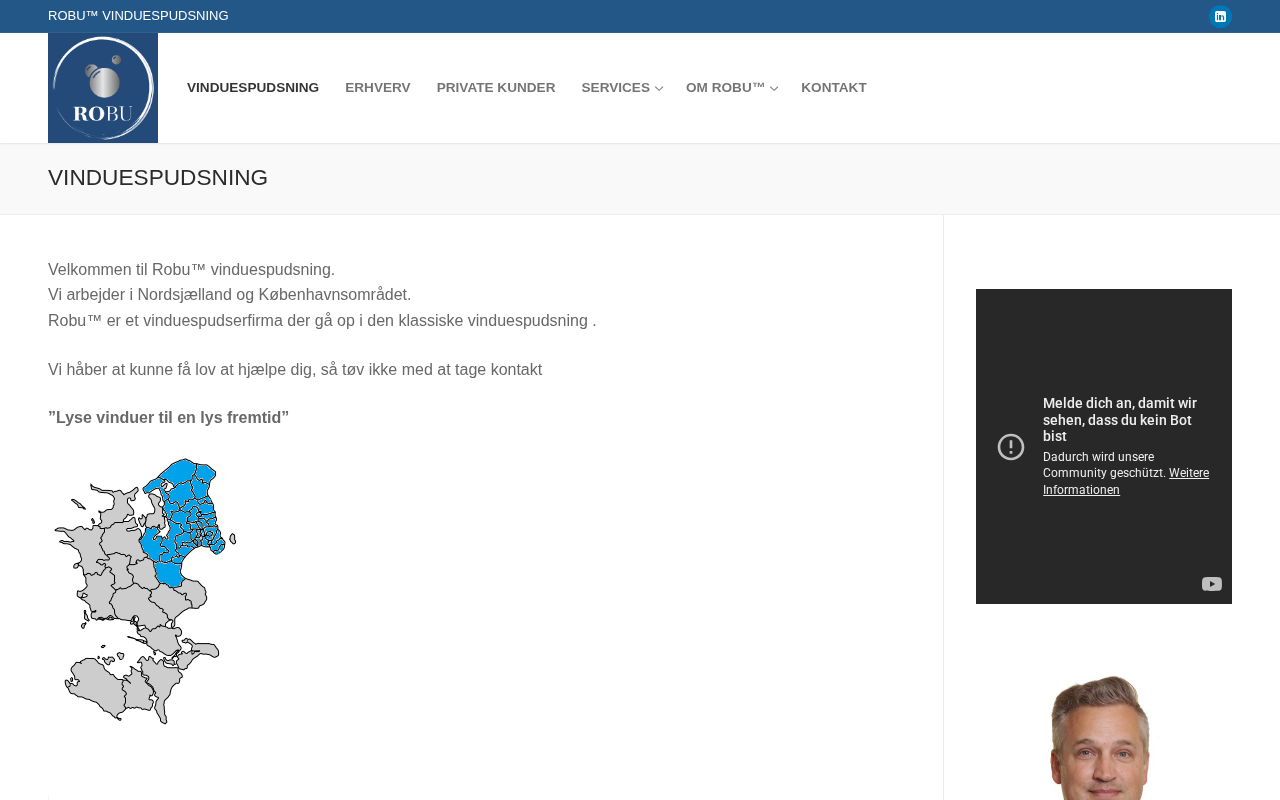Expand the Services submenu arrow

point(659,89)
